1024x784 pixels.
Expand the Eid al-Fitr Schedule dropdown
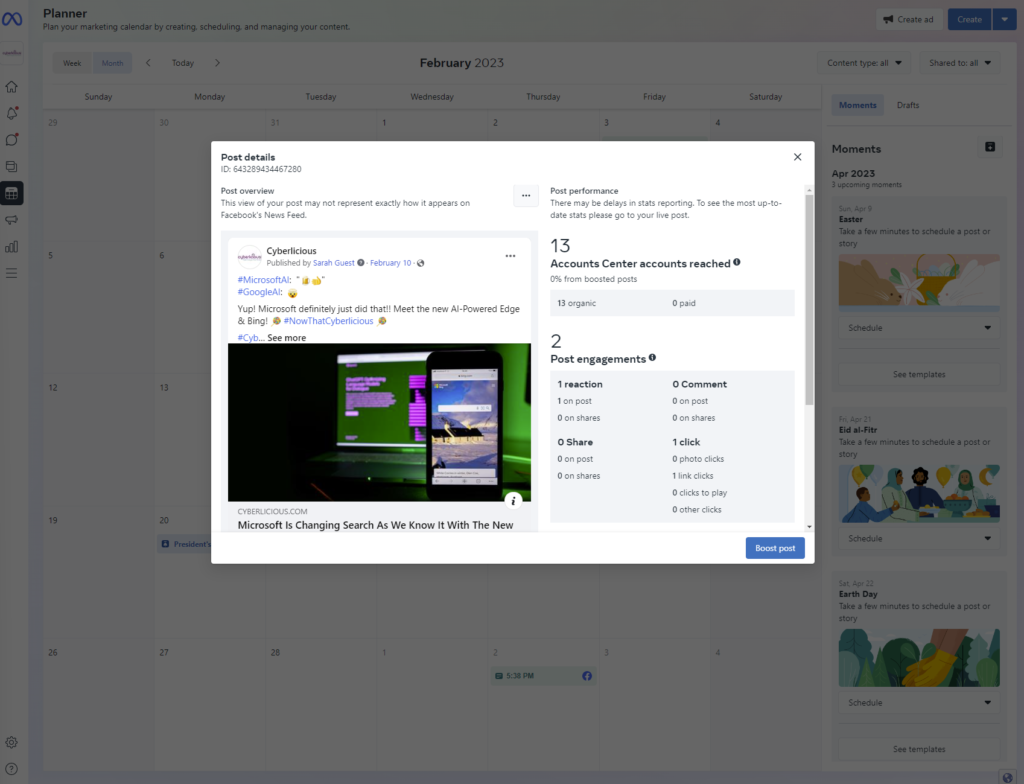click(919, 538)
